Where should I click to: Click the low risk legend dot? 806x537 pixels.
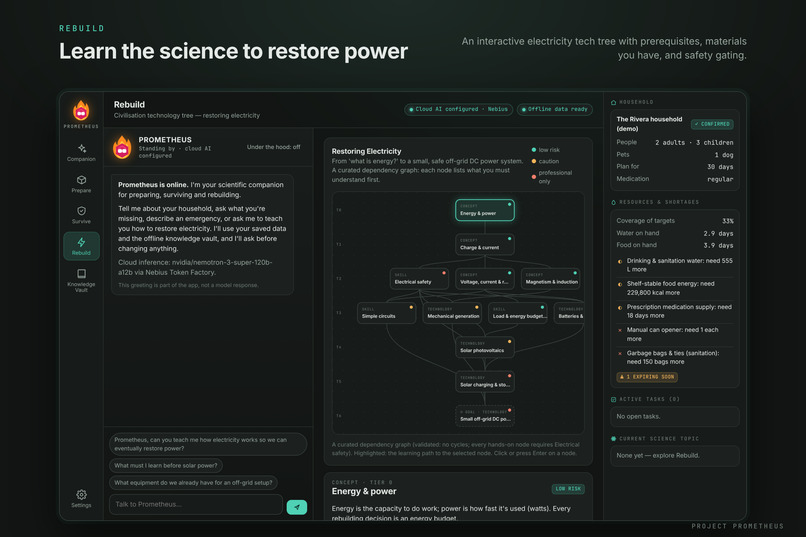click(534, 150)
